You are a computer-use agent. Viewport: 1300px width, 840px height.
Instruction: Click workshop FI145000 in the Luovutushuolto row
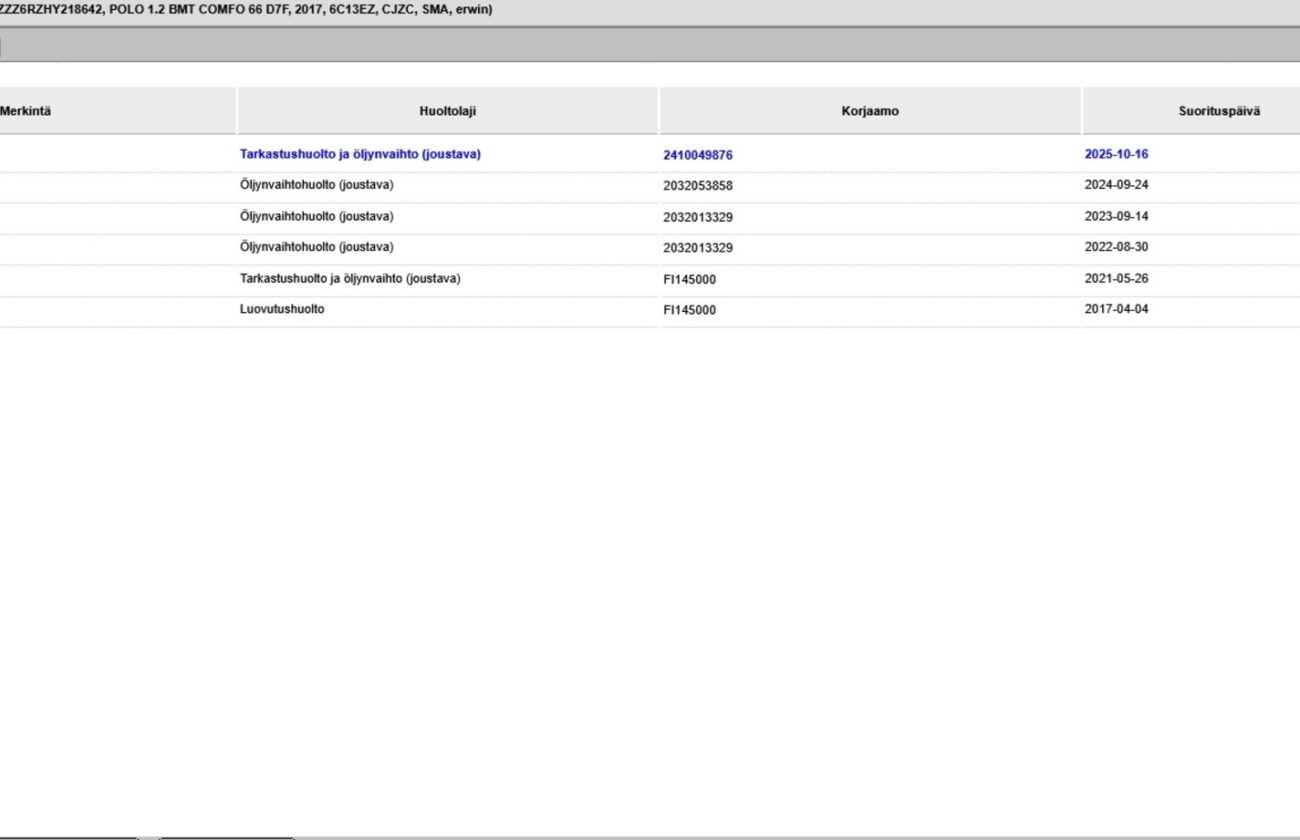pyautogui.click(x=689, y=310)
